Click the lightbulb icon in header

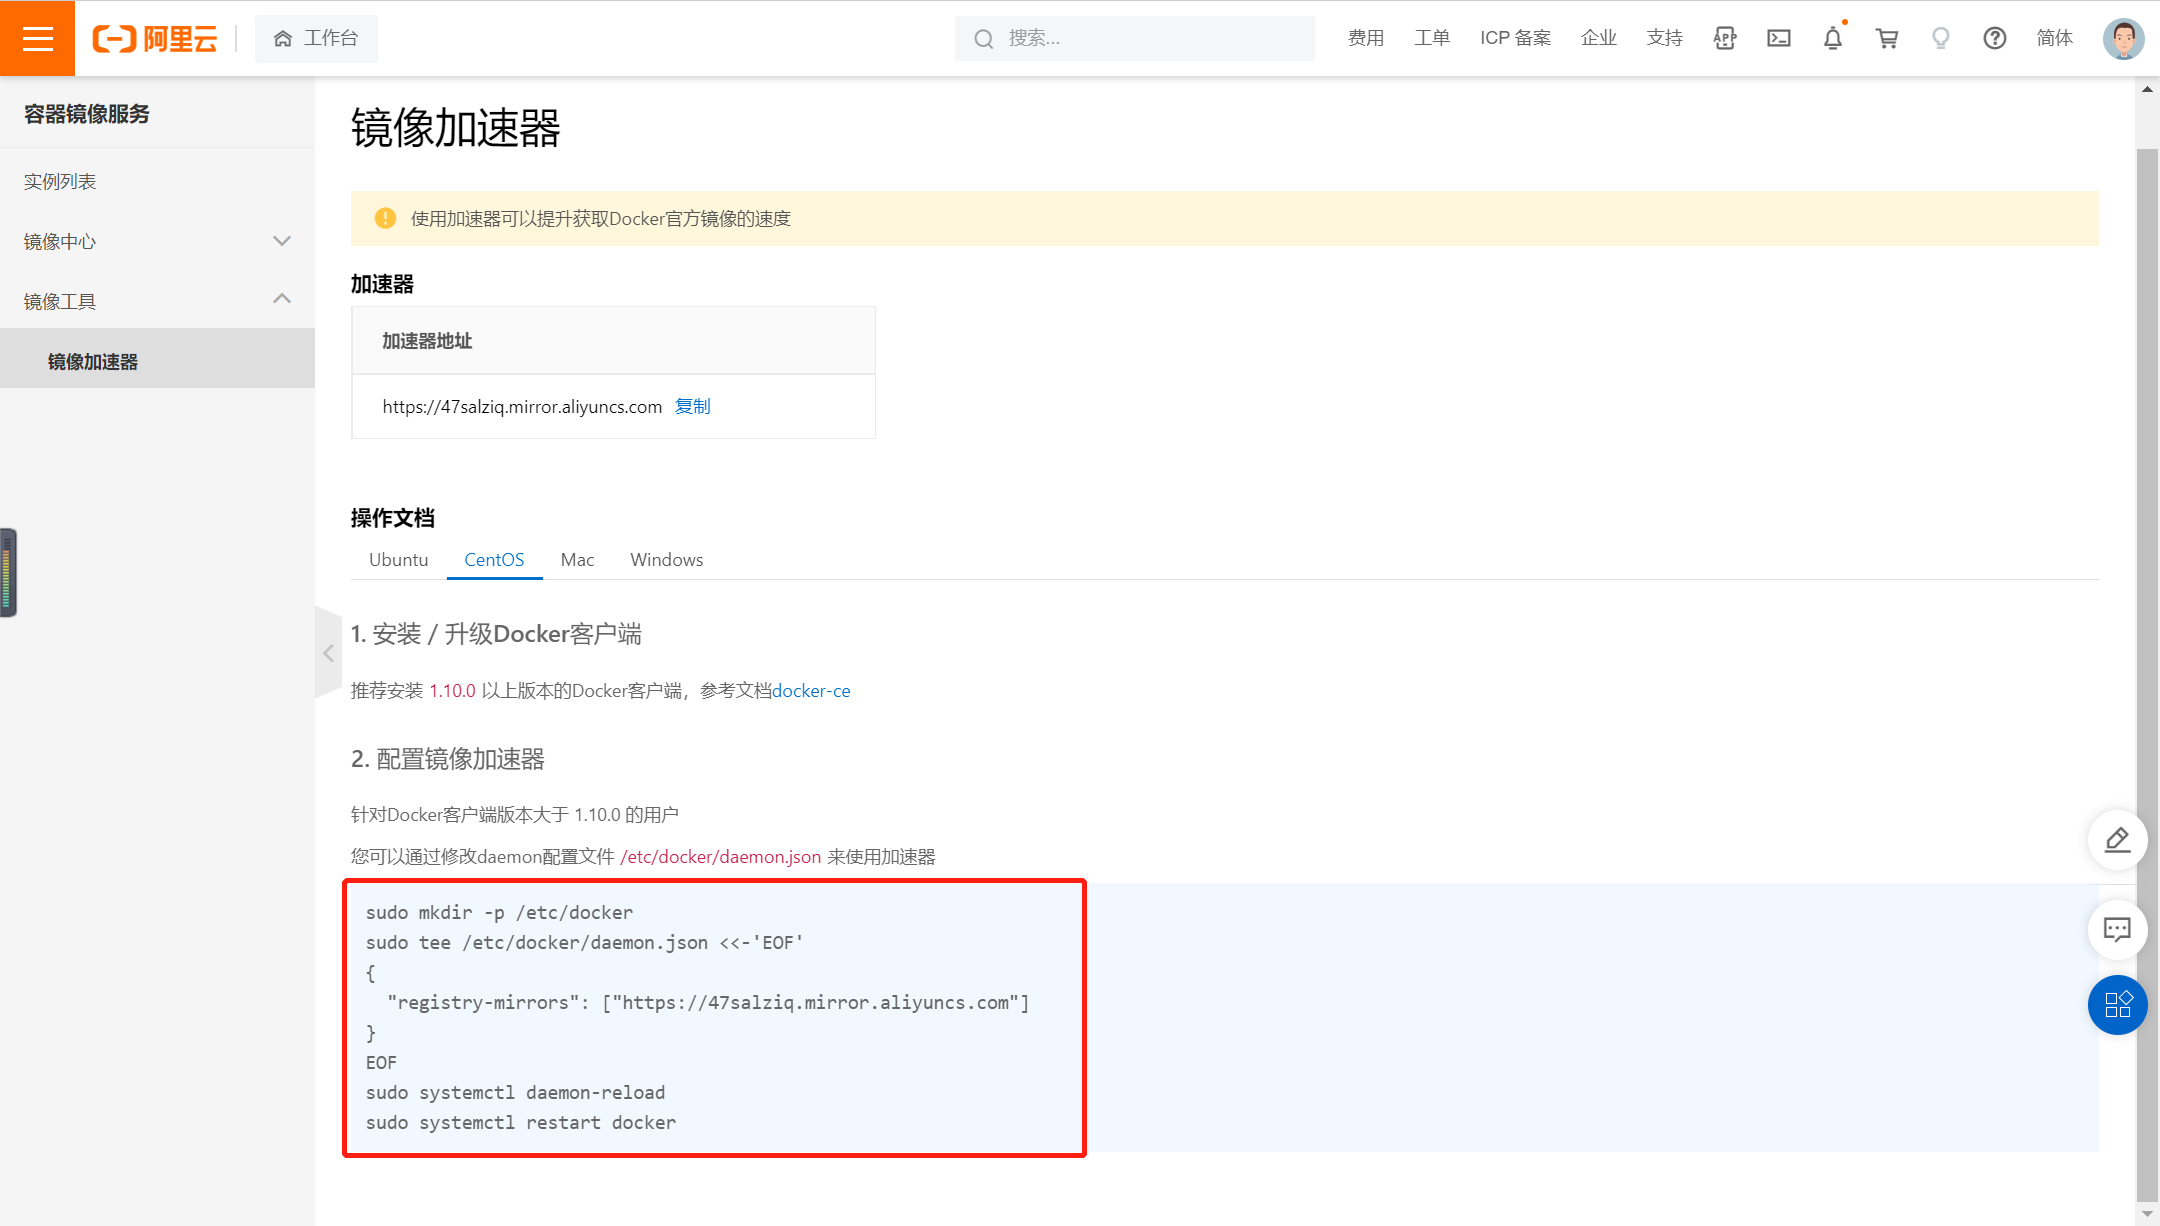point(1940,38)
